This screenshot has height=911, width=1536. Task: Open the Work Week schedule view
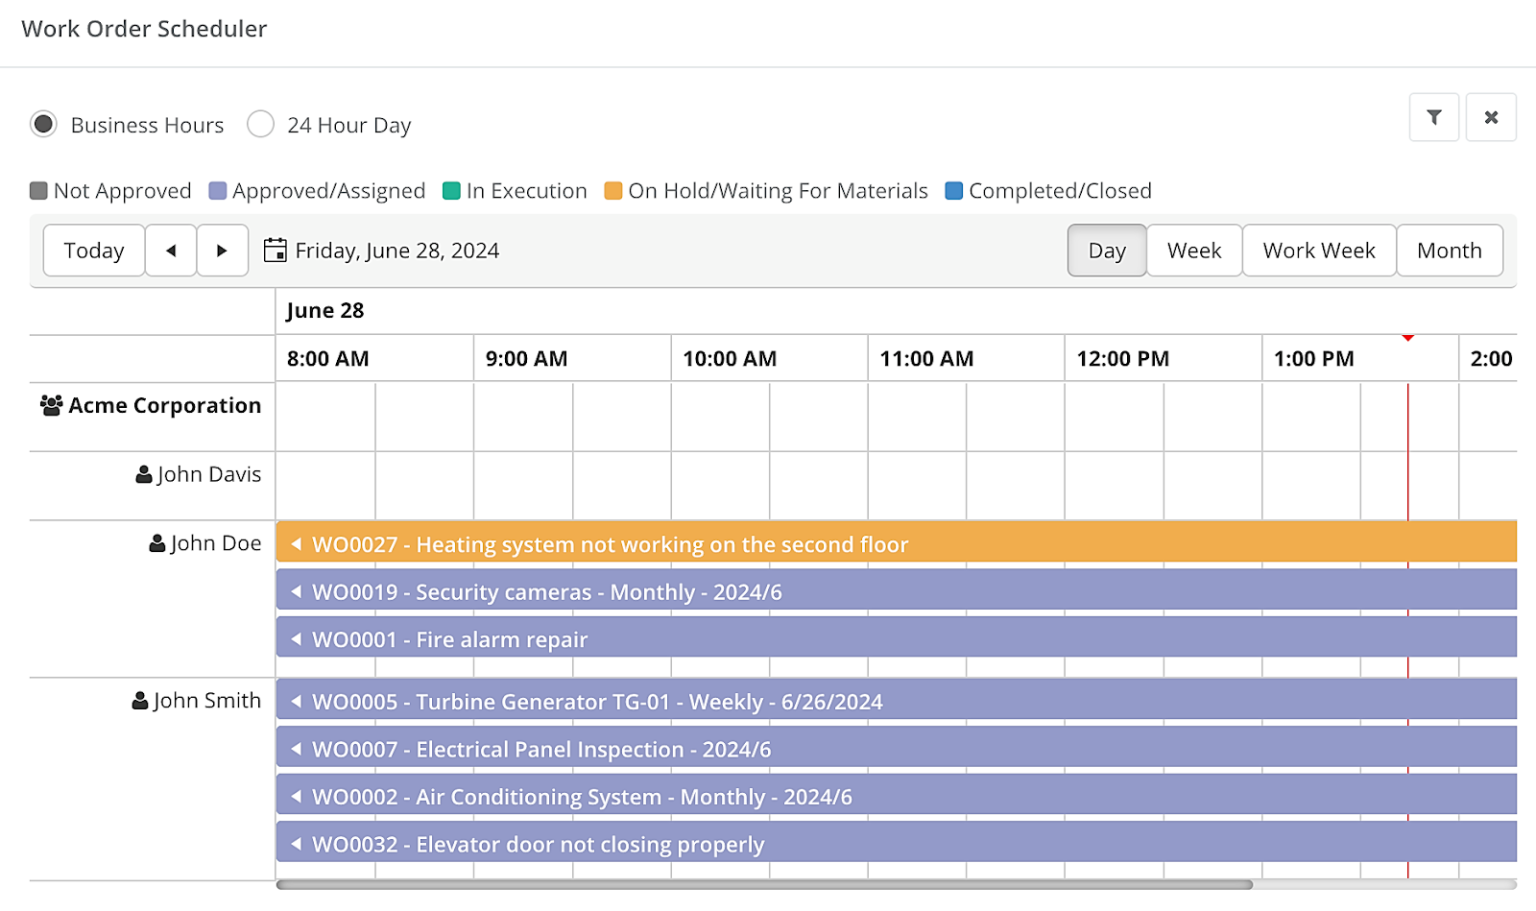(x=1318, y=250)
